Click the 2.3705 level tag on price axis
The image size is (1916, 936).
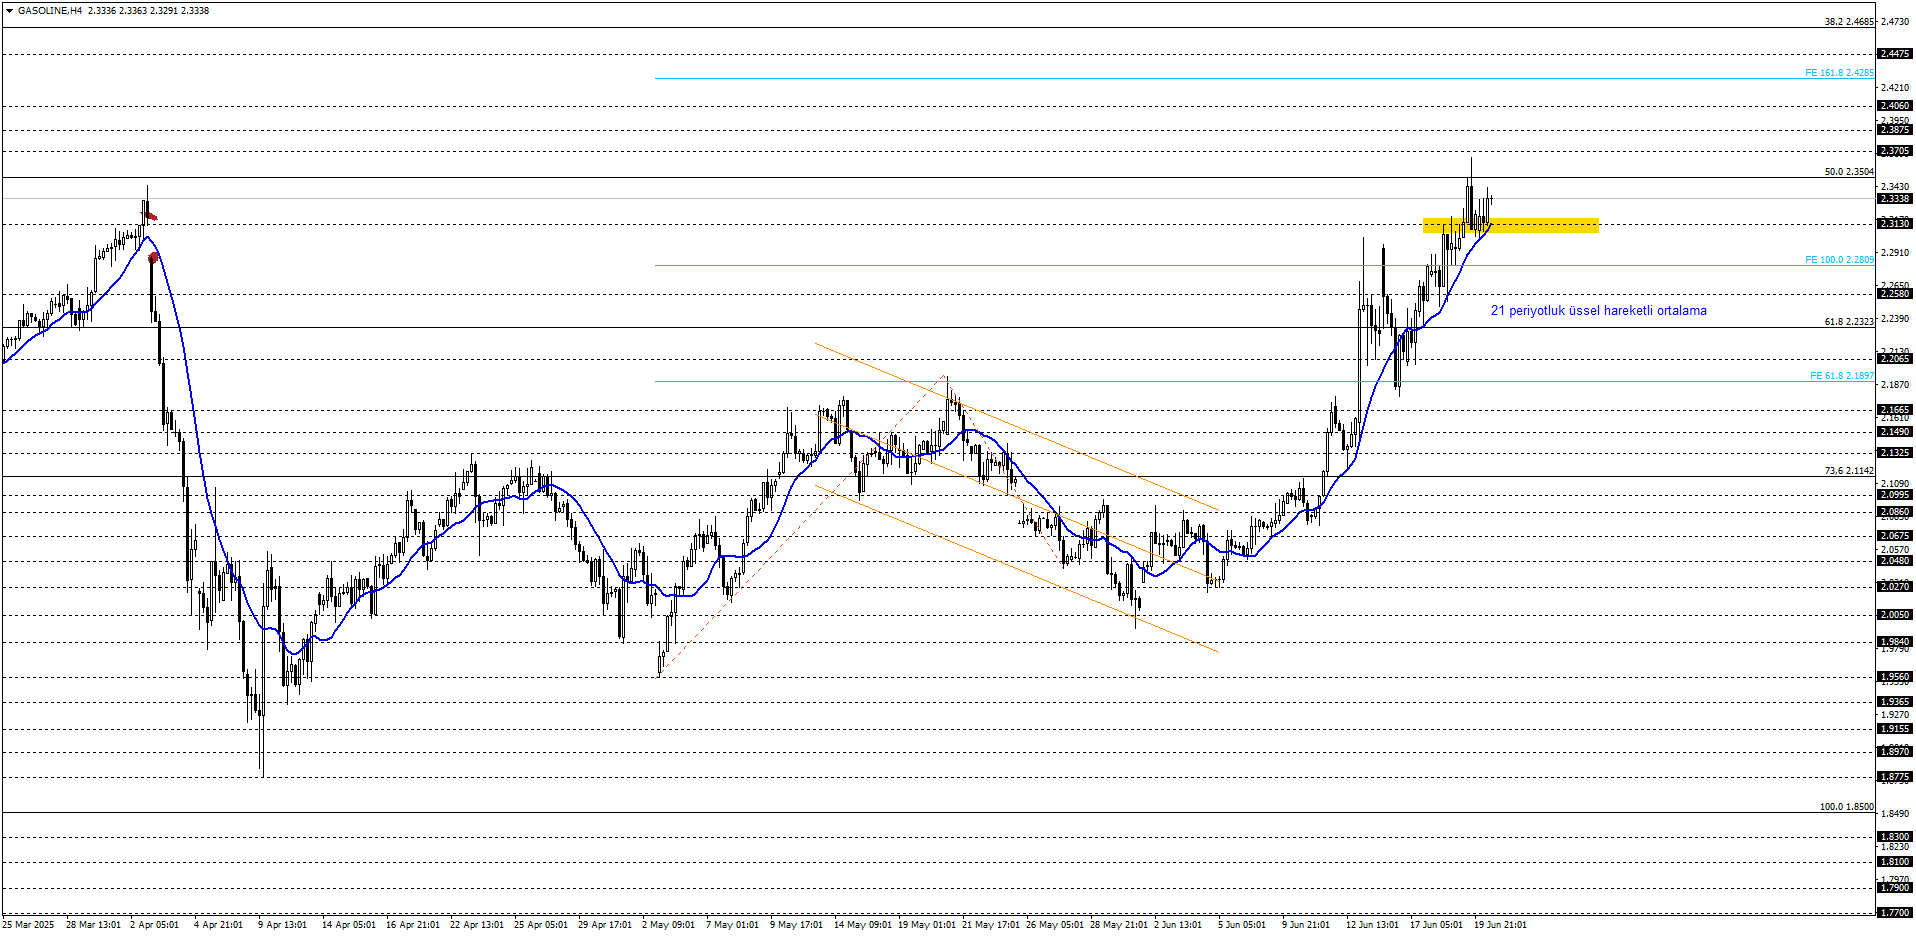1895,151
